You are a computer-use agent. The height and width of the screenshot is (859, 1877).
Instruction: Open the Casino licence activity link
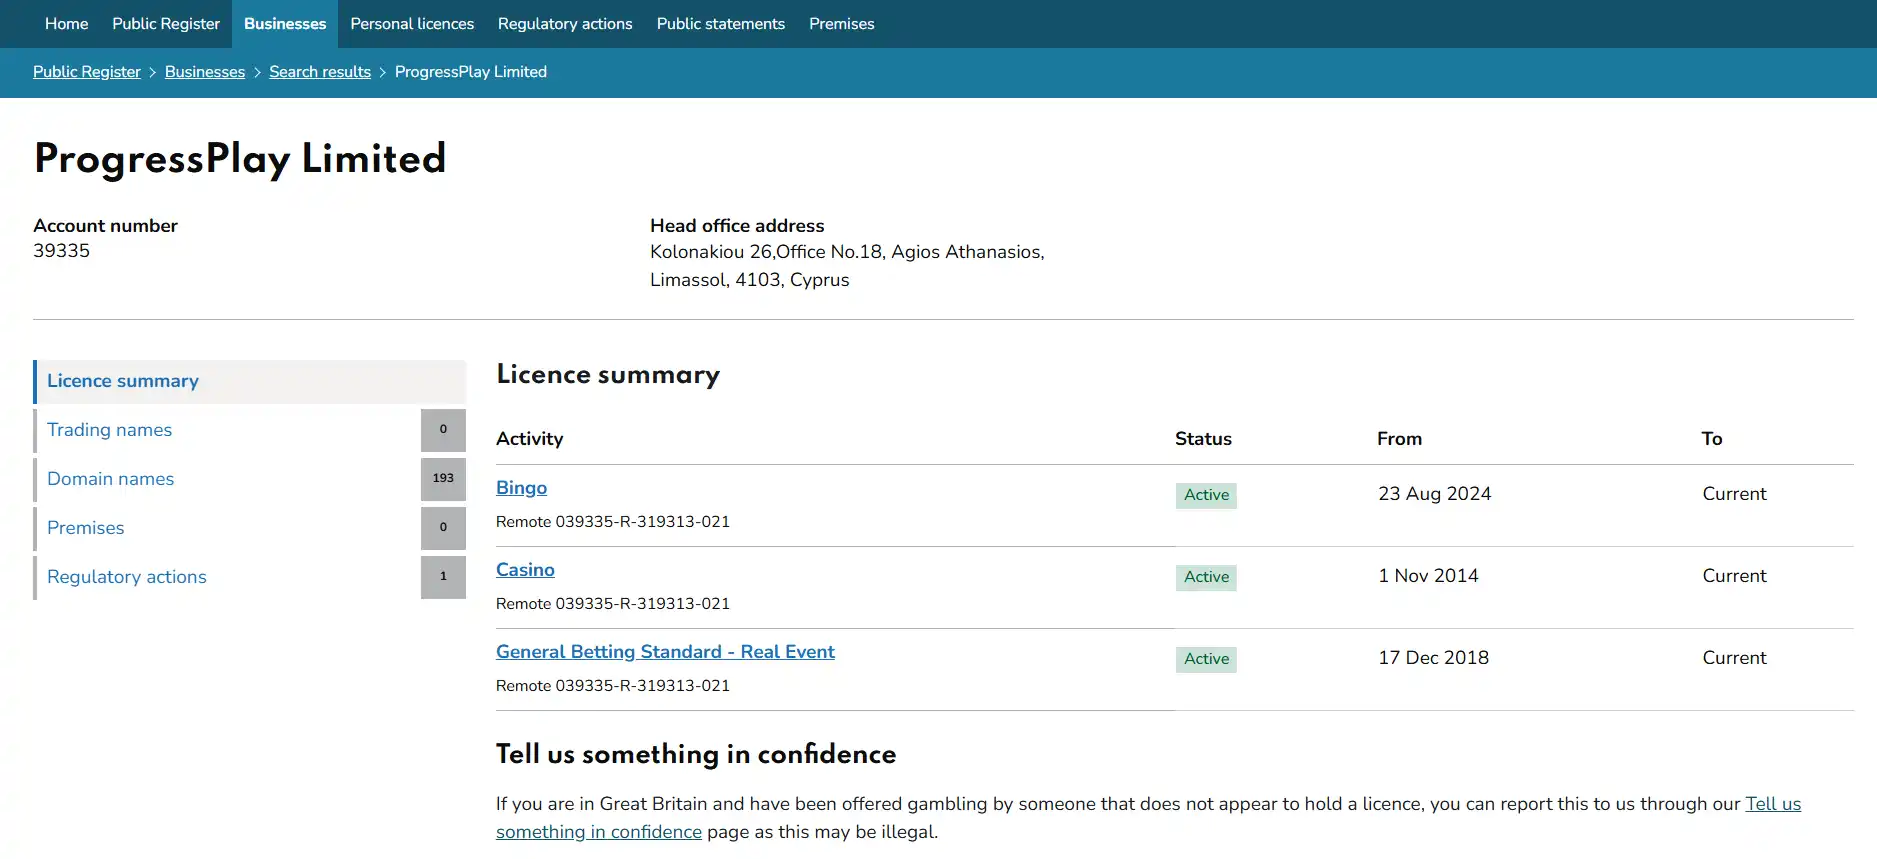pos(525,570)
